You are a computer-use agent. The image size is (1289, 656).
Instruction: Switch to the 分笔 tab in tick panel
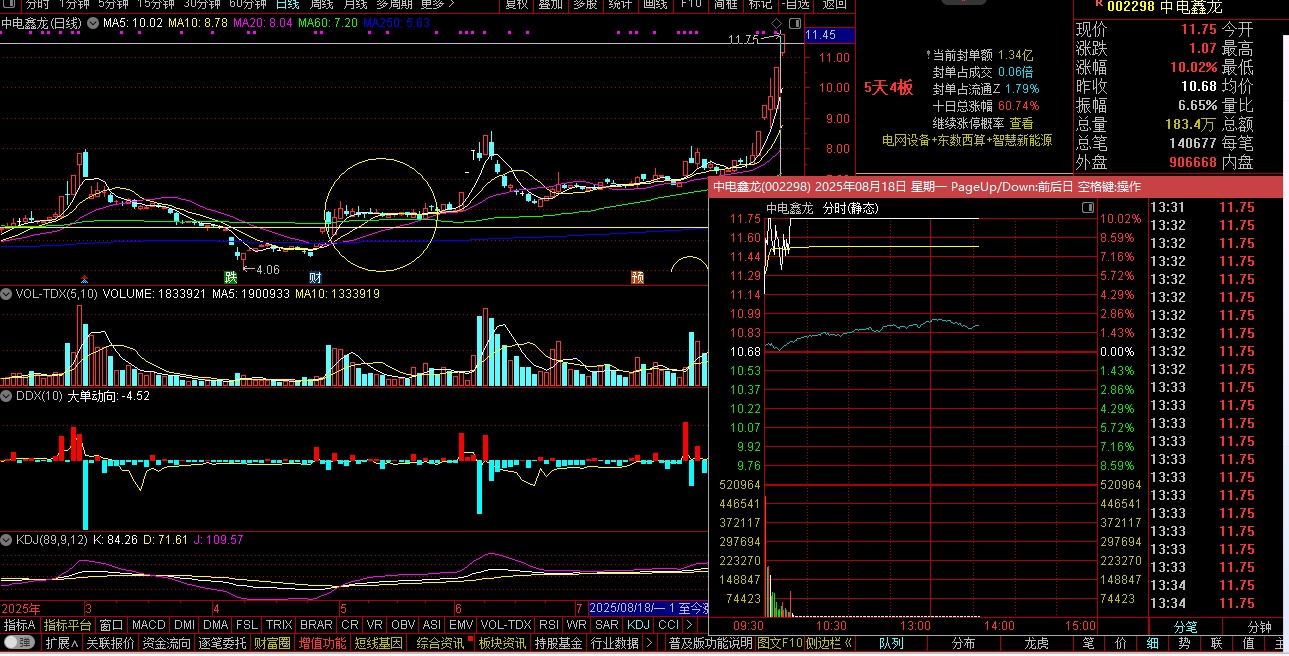coord(1184,627)
